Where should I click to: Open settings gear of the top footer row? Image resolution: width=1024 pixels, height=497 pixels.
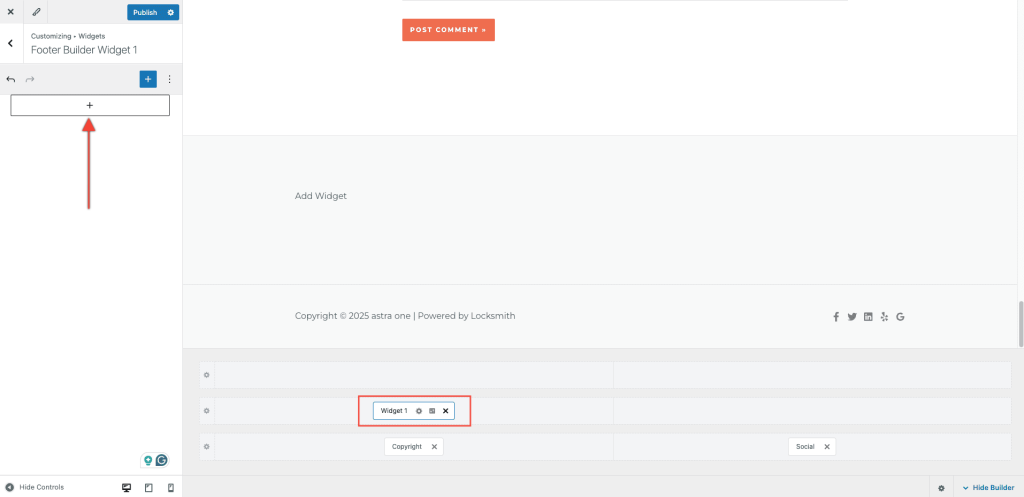click(x=206, y=375)
